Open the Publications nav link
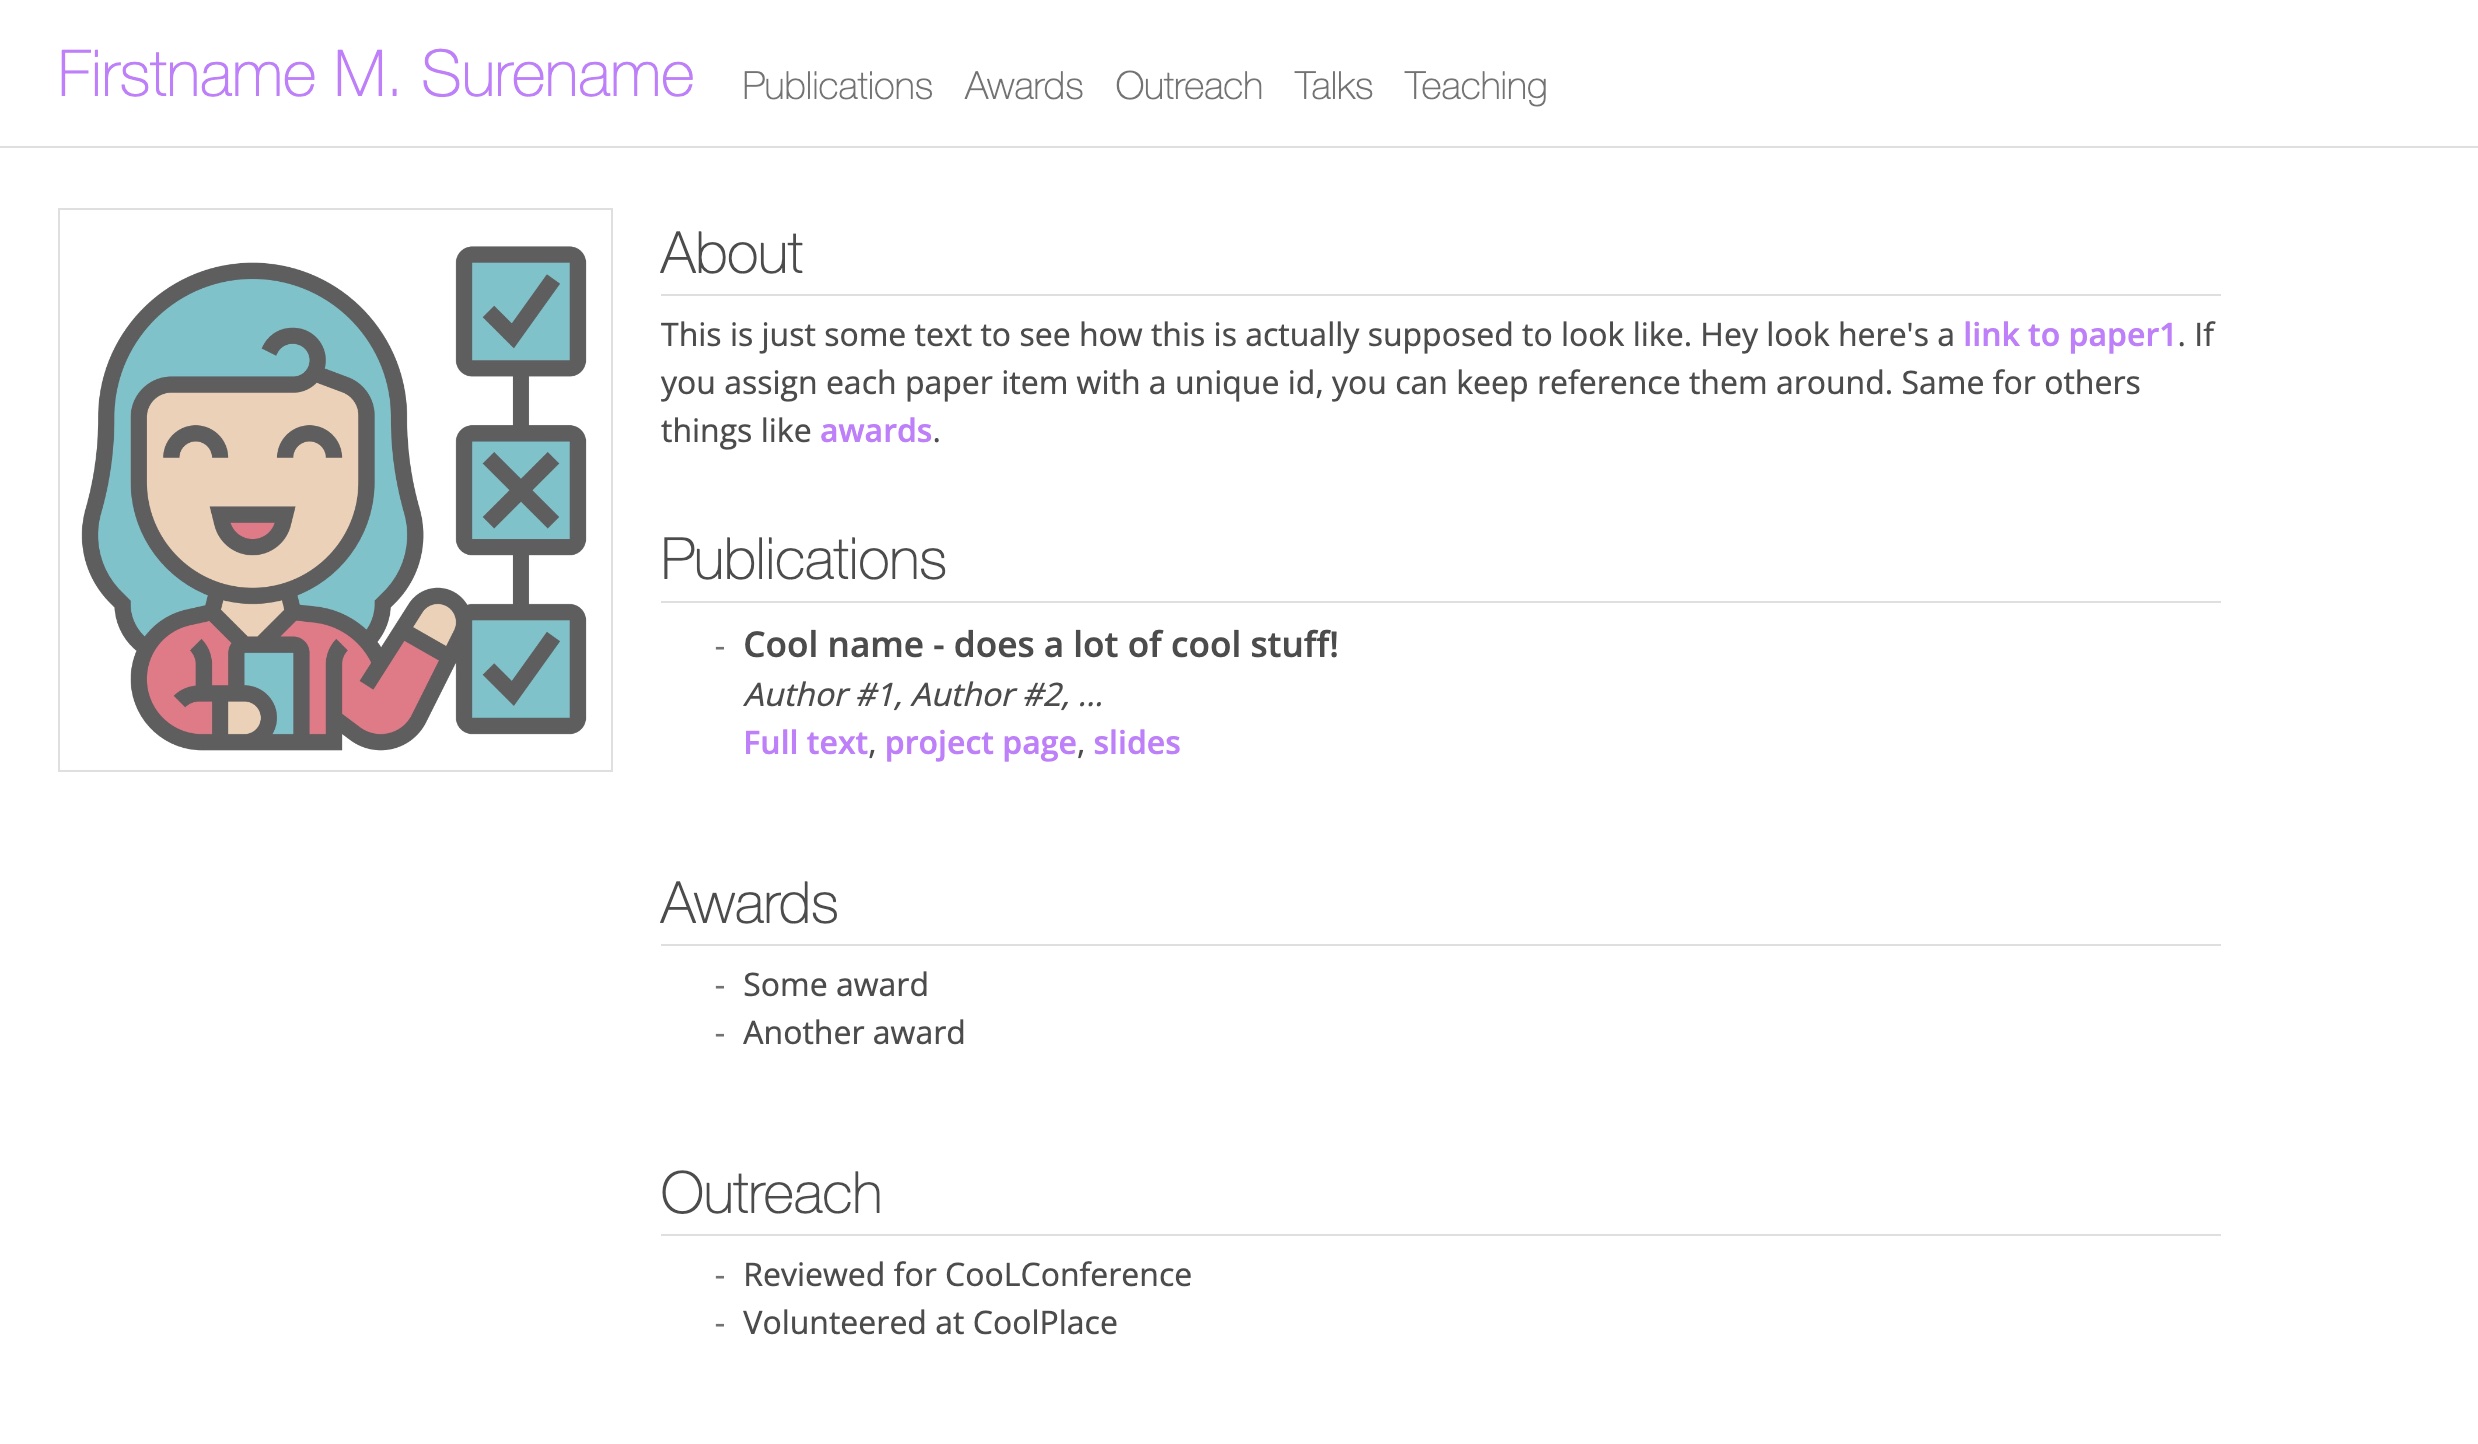This screenshot has height=1444, width=2478. [835, 83]
